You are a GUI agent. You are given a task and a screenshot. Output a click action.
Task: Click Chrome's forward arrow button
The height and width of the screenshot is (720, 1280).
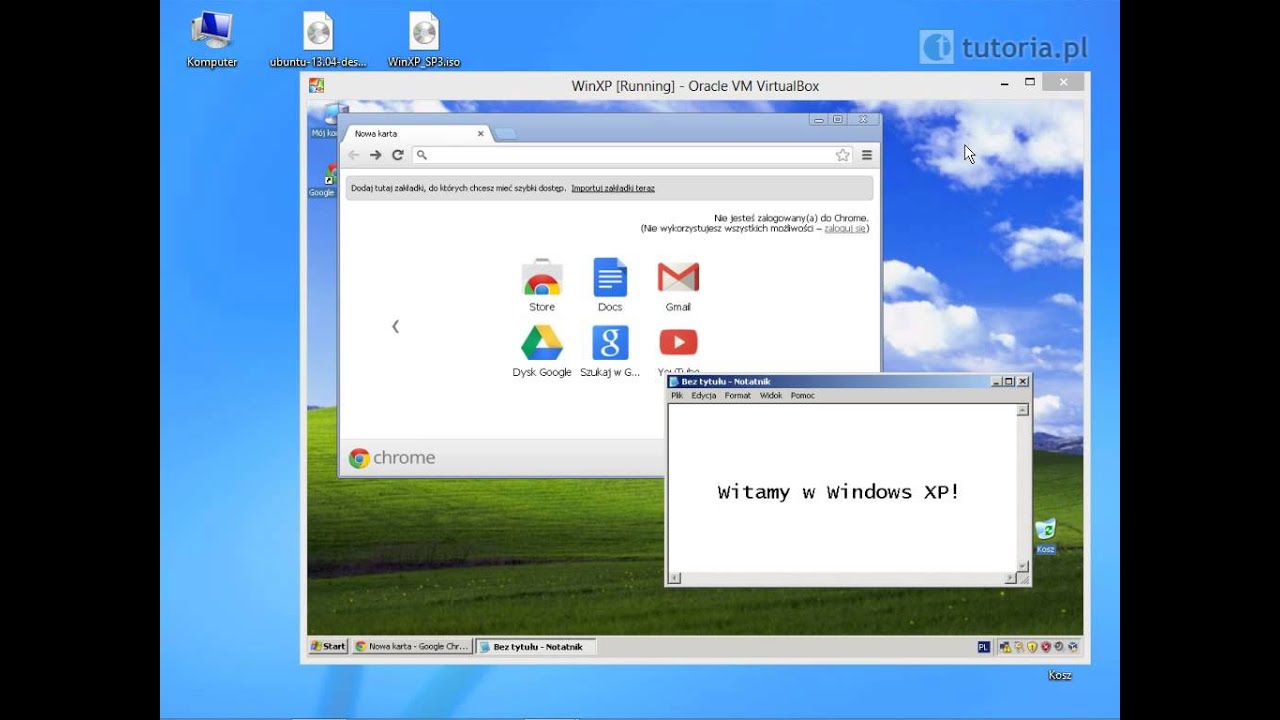[375, 155]
